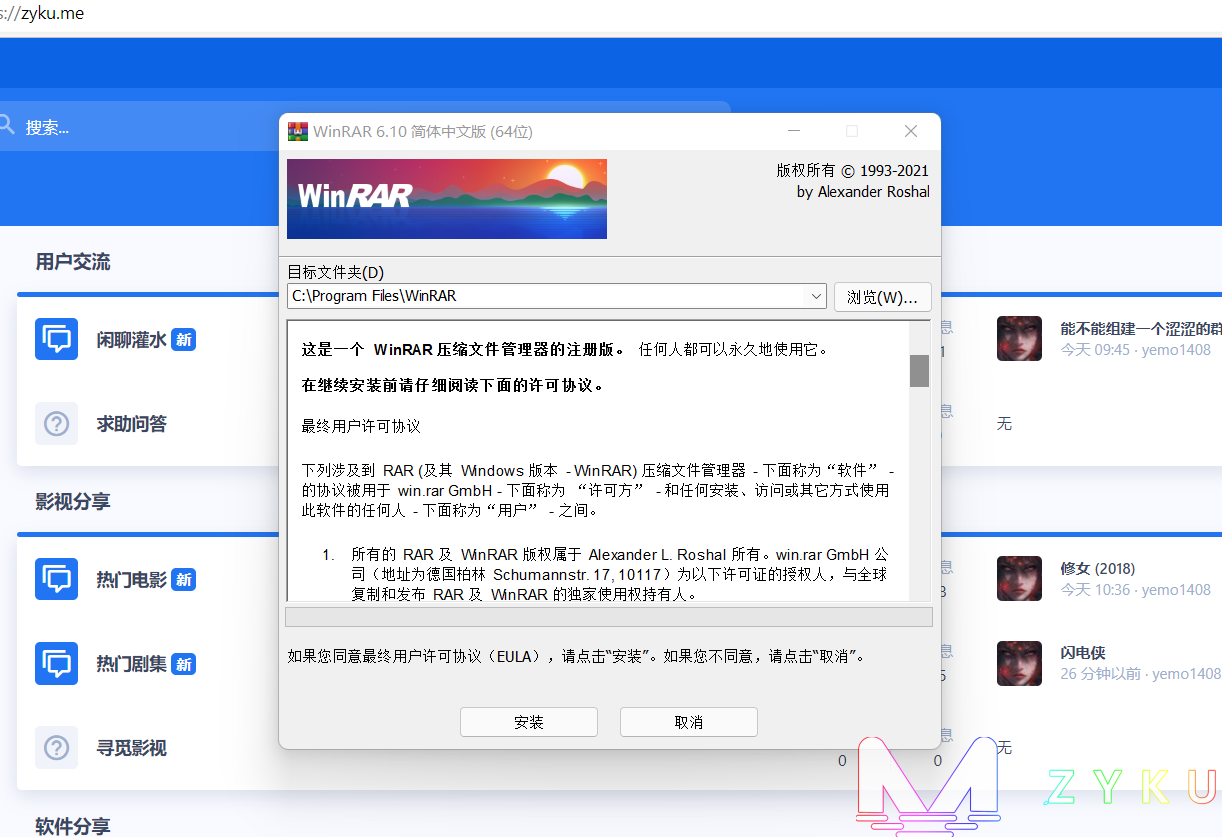Minimize the WinRAR installer window
This screenshot has width=1222, height=837.
click(x=794, y=131)
